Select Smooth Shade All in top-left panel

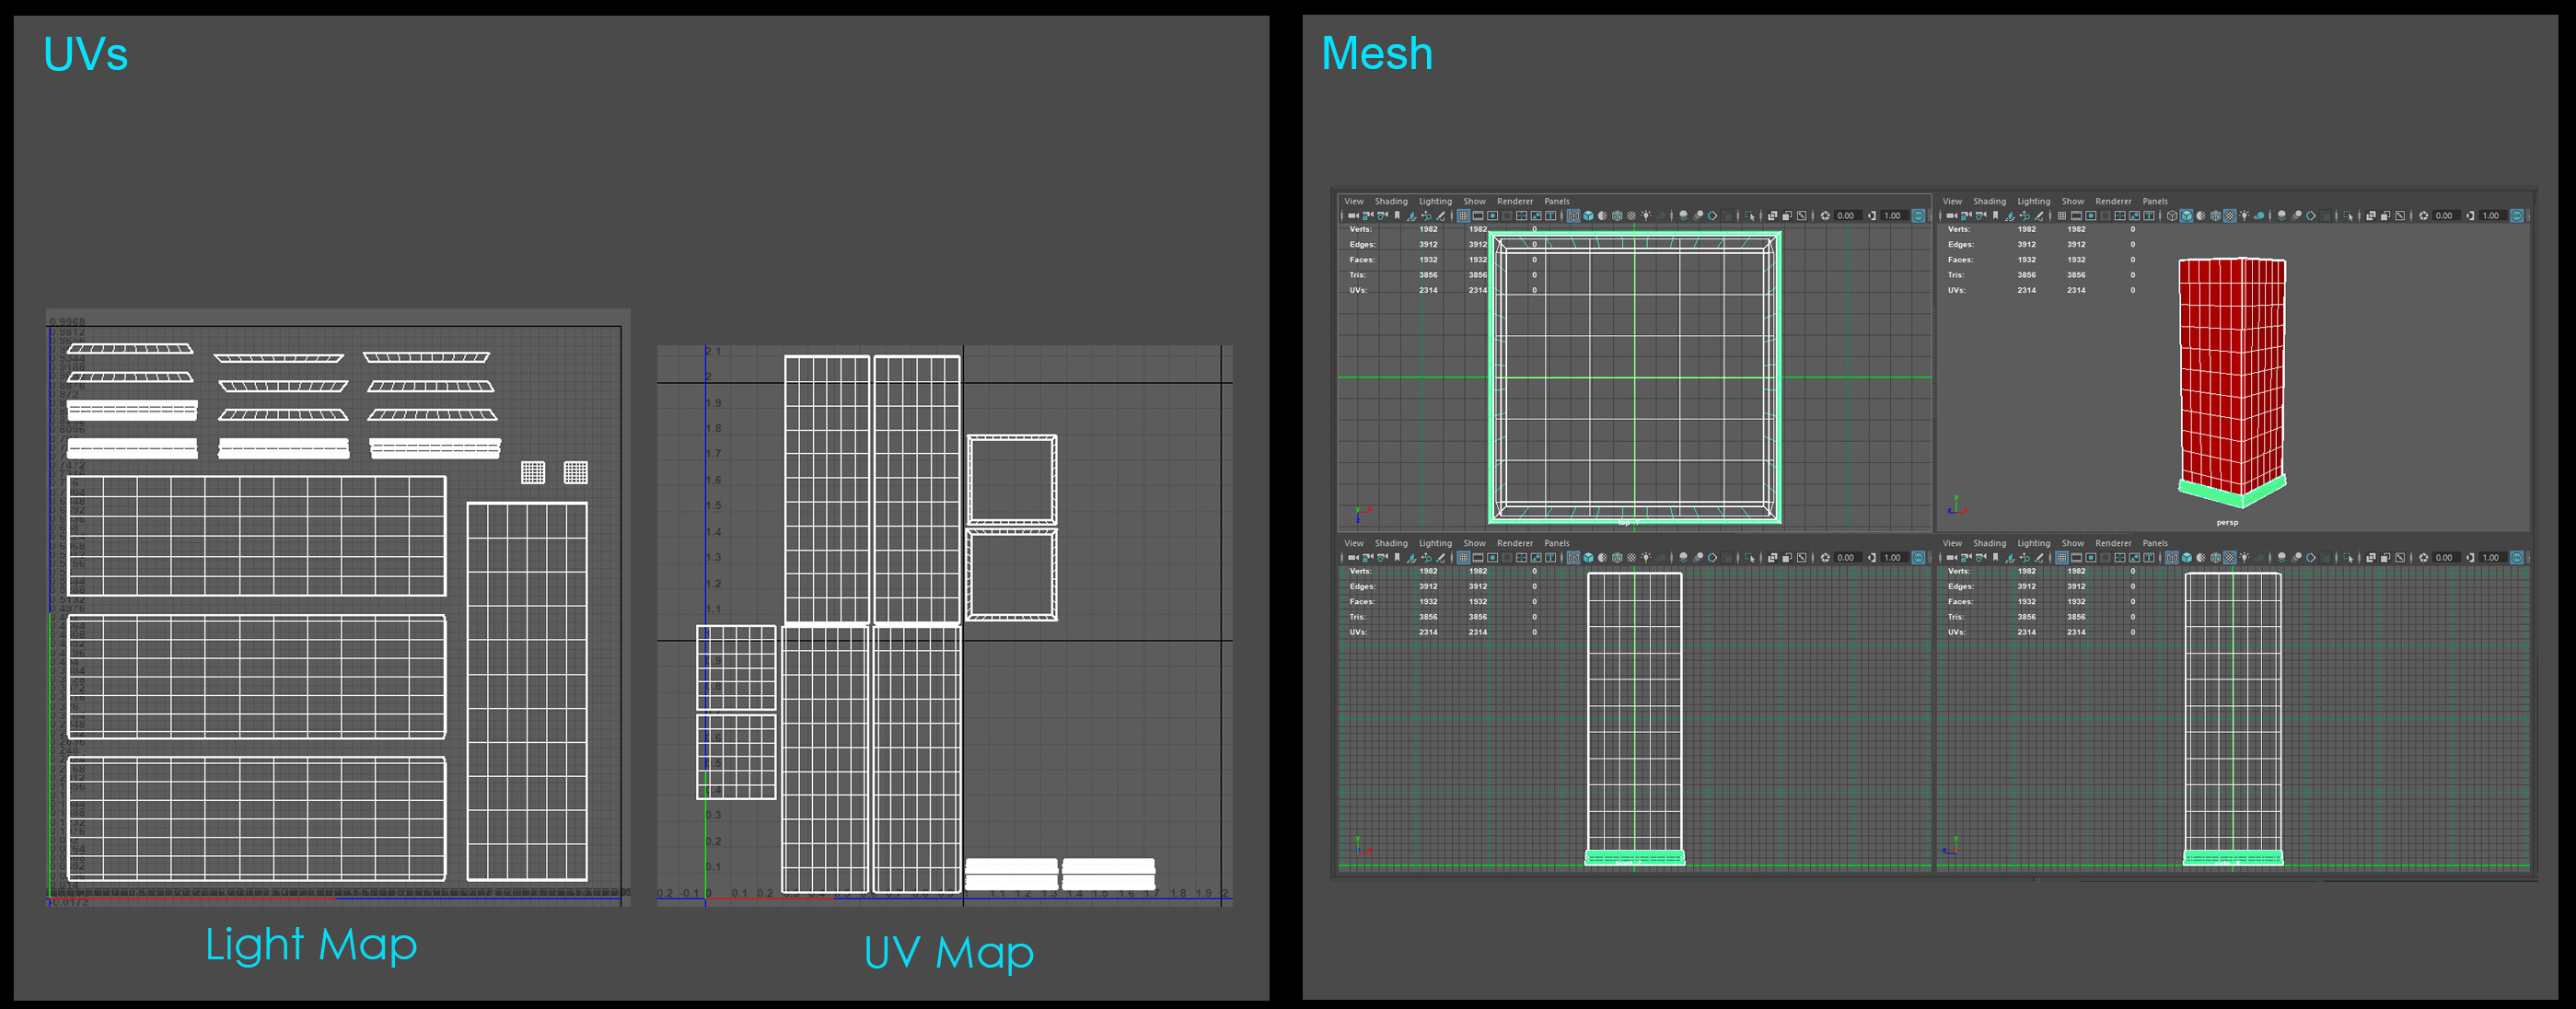tap(1589, 216)
